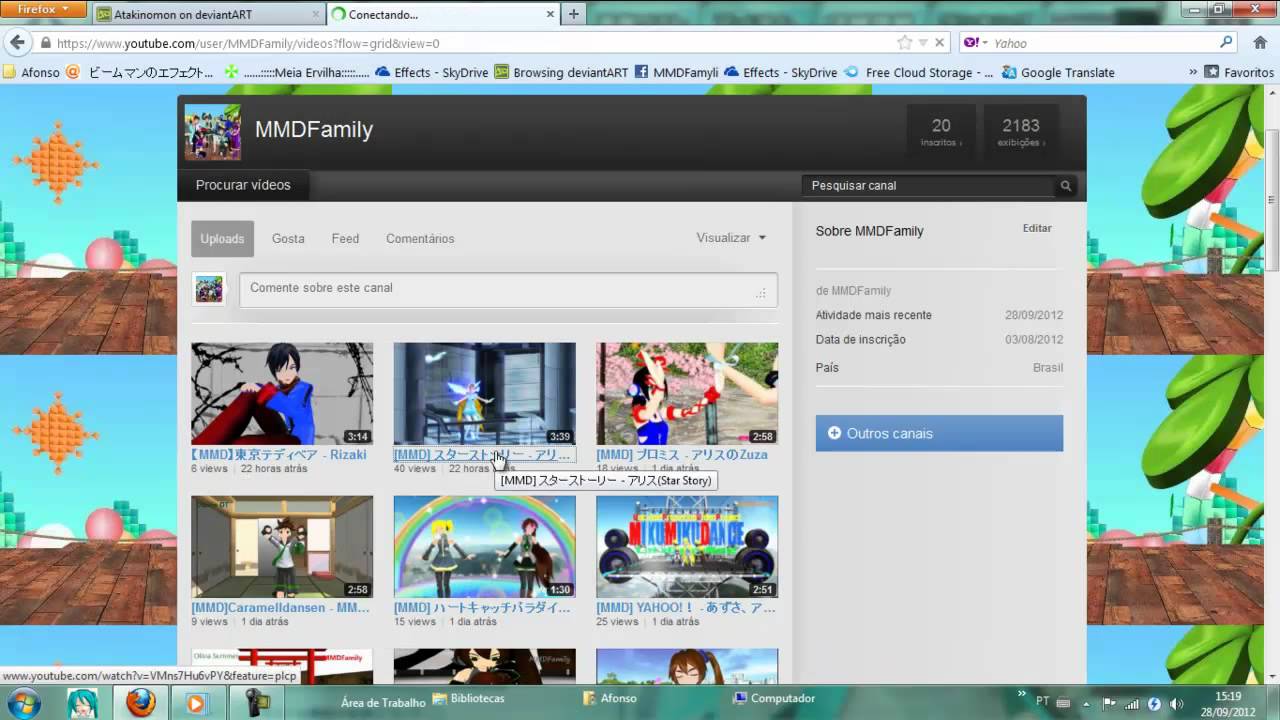Open the Free Cloud Storage bookmark
1280x720 pixels.
920,72
